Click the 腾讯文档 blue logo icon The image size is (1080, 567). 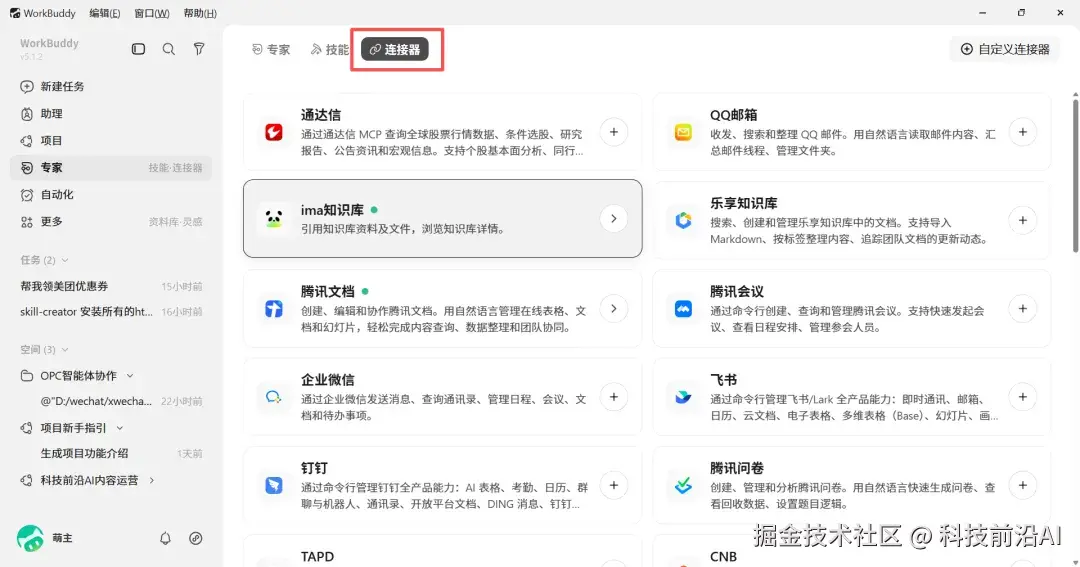273,309
